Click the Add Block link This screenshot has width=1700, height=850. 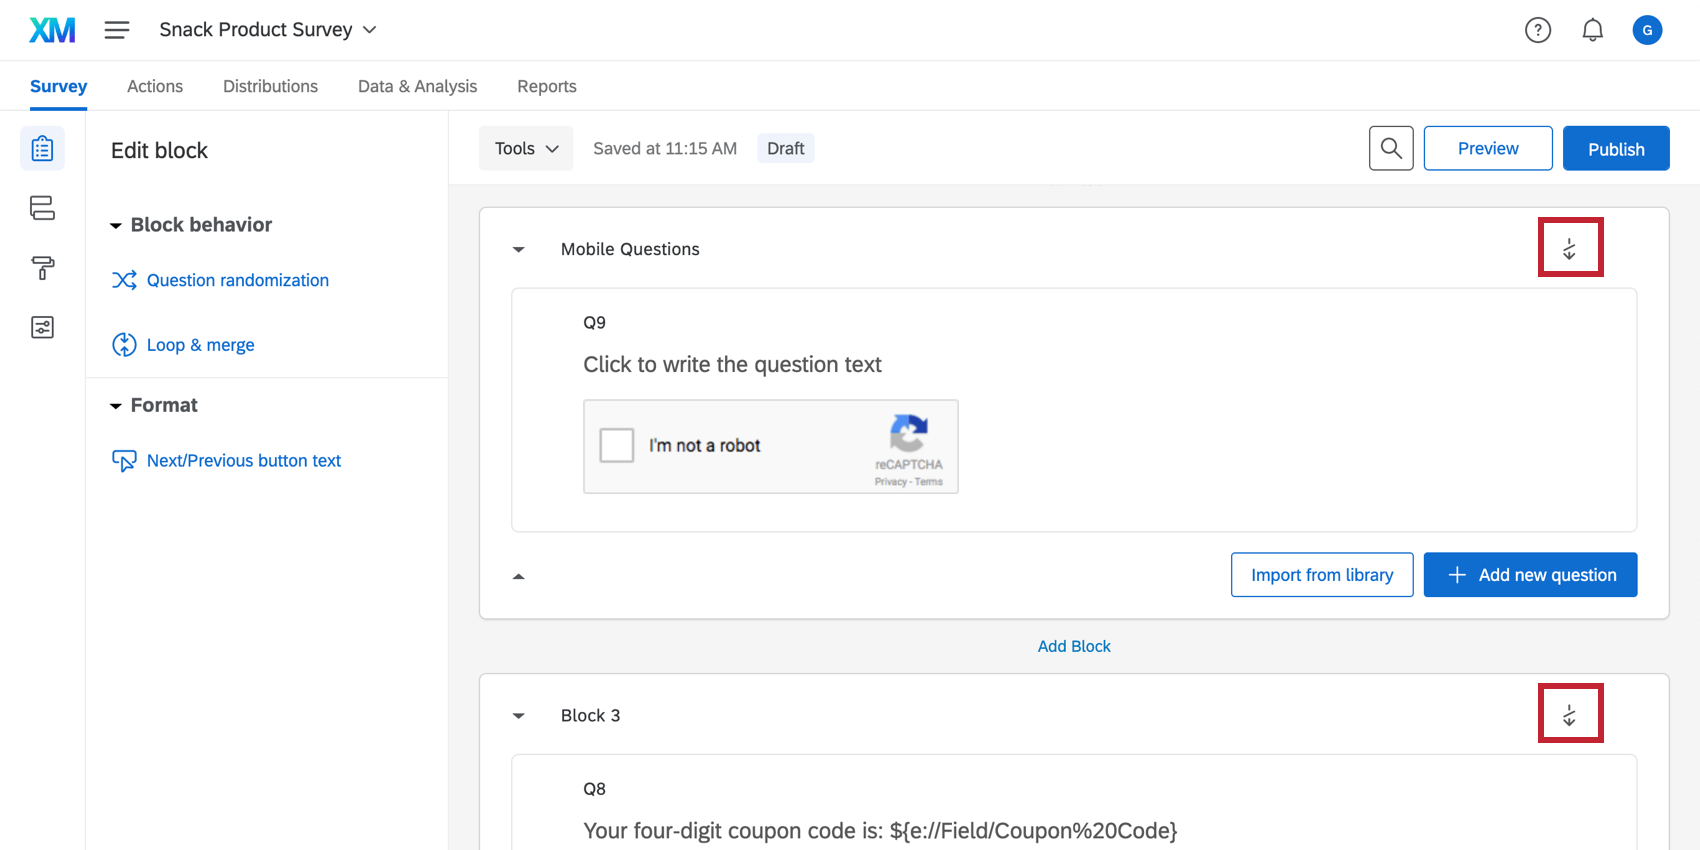tap(1074, 646)
